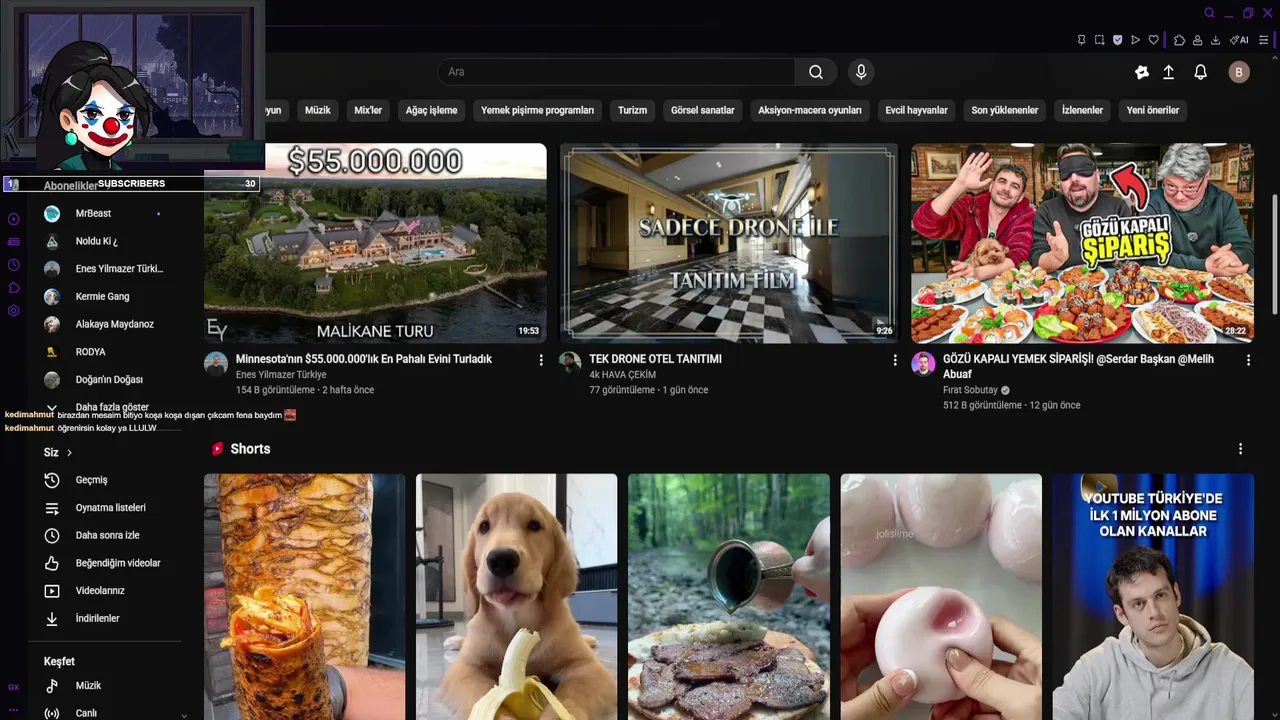Select the Turizm chip

point(632,110)
